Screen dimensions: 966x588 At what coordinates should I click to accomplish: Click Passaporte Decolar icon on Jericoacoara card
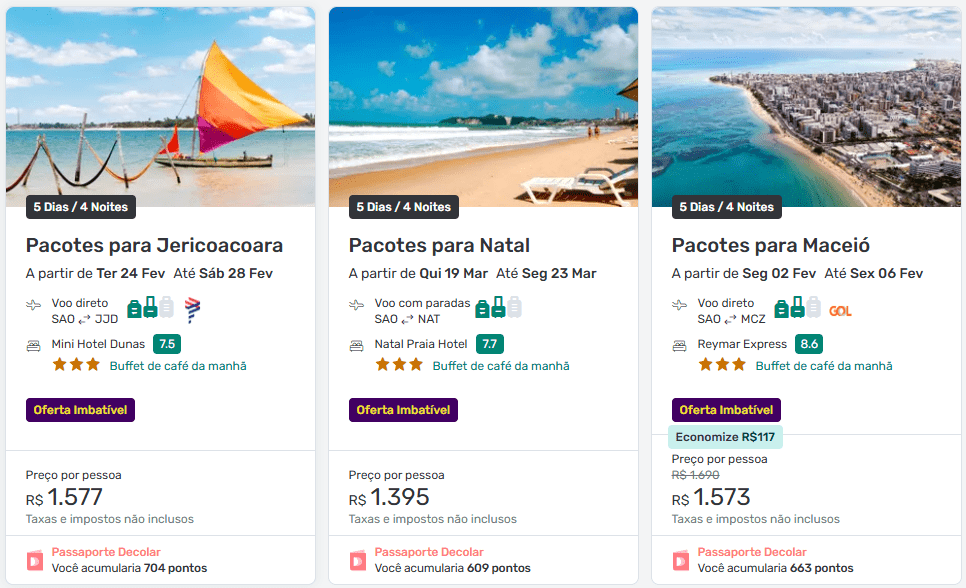coord(35,560)
